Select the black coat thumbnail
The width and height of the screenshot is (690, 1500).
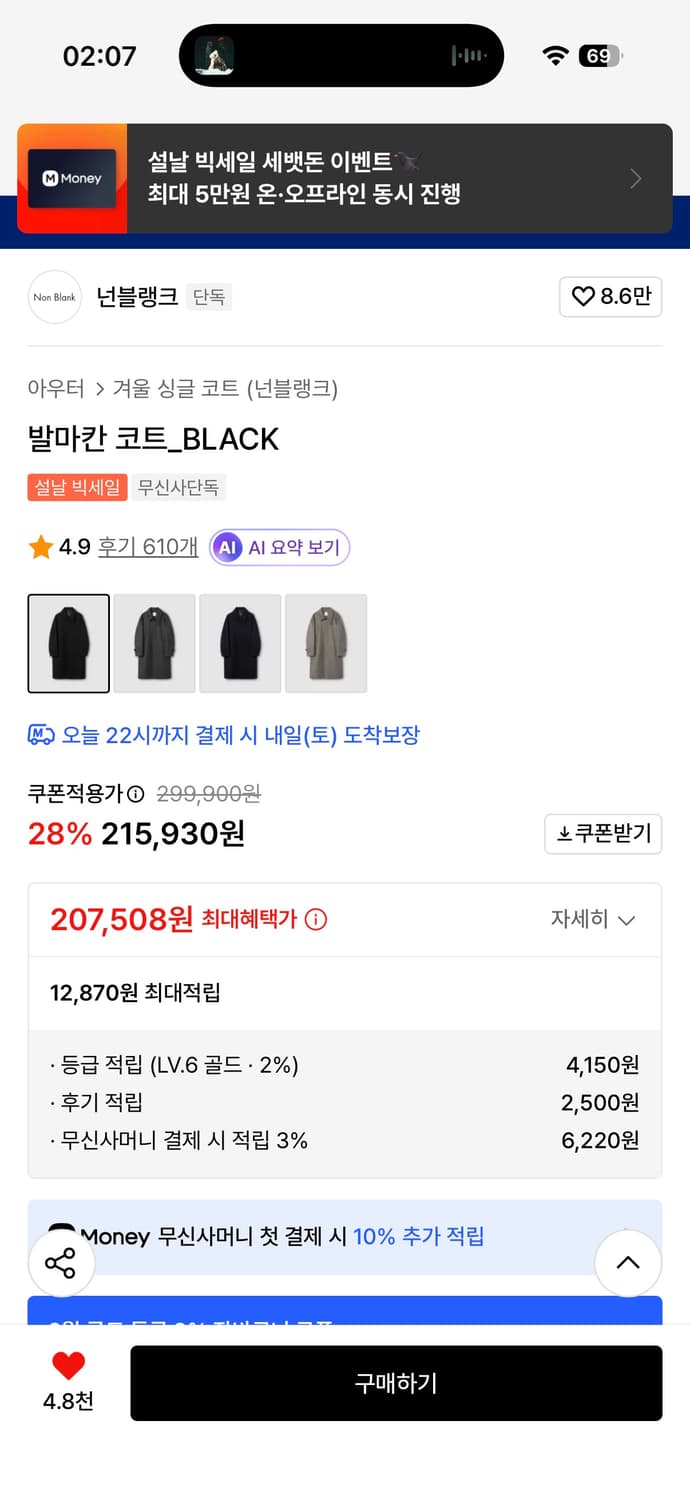click(68, 643)
